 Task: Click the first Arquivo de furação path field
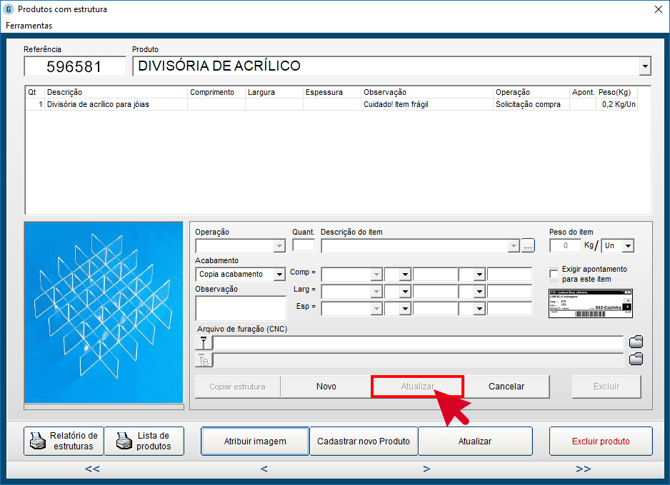[418, 343]
